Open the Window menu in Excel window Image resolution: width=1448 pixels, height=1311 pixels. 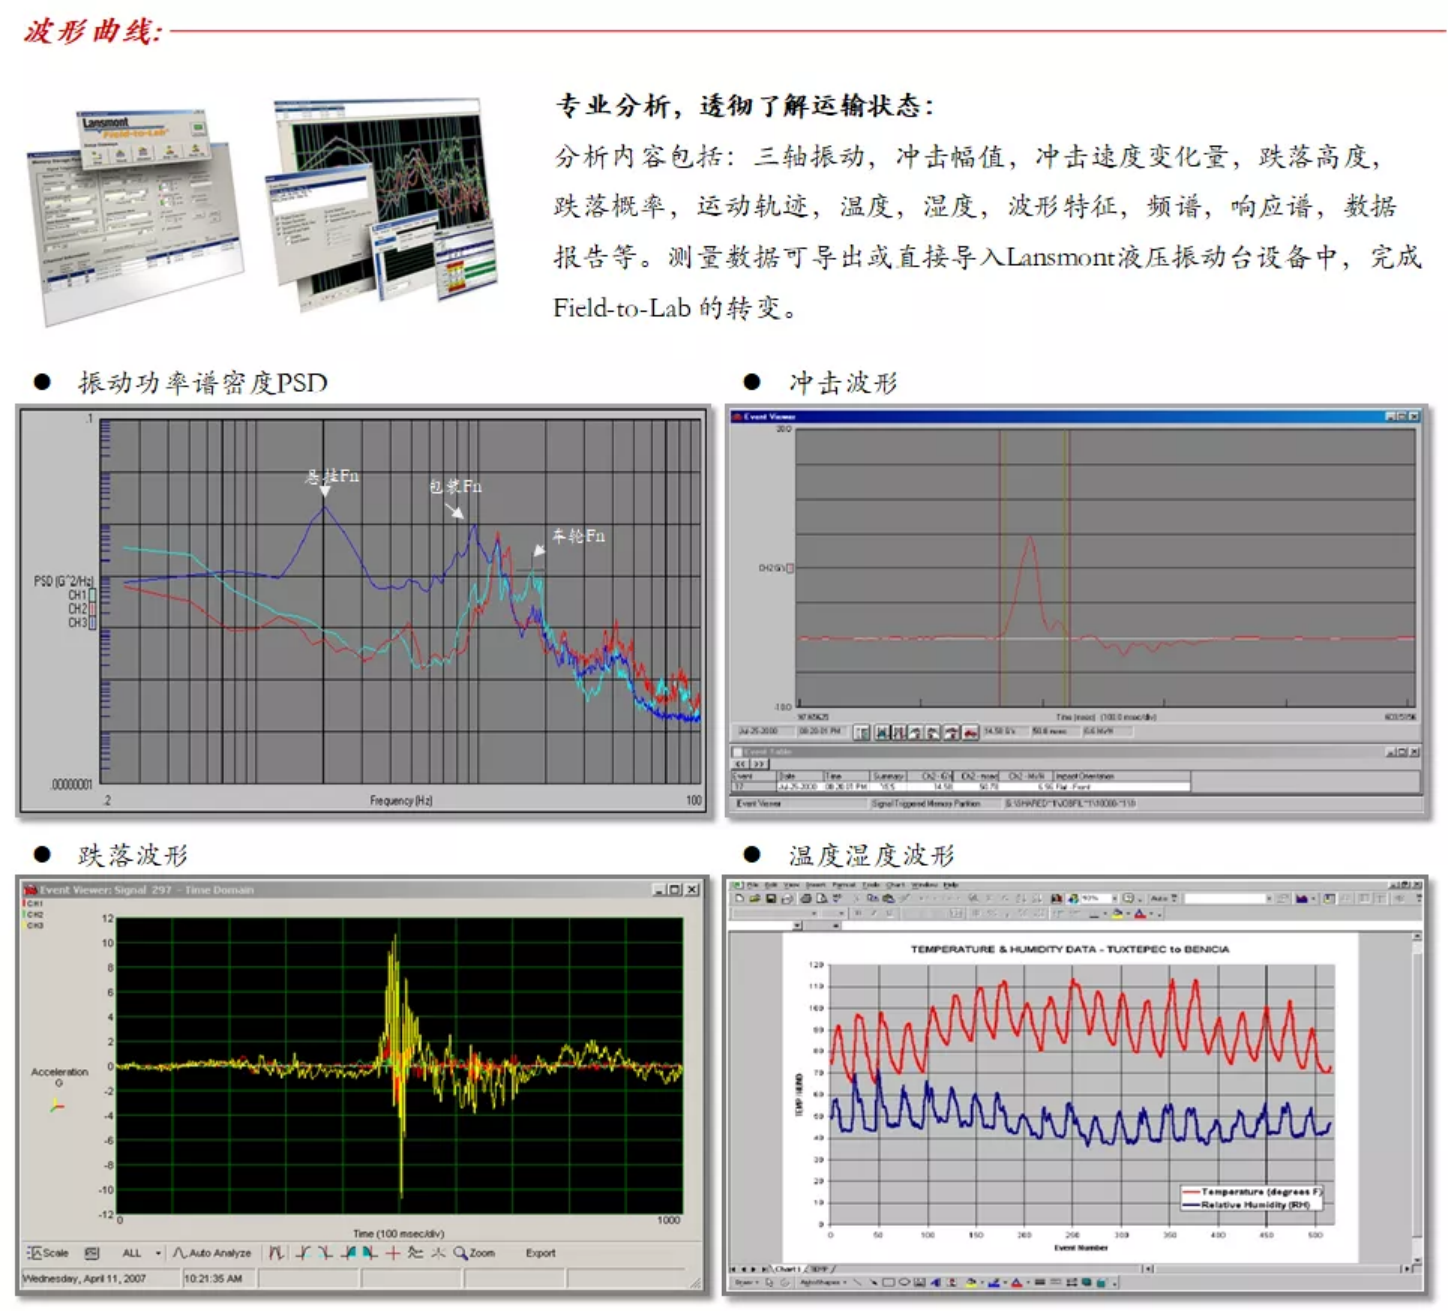click(x=924, y=885)
